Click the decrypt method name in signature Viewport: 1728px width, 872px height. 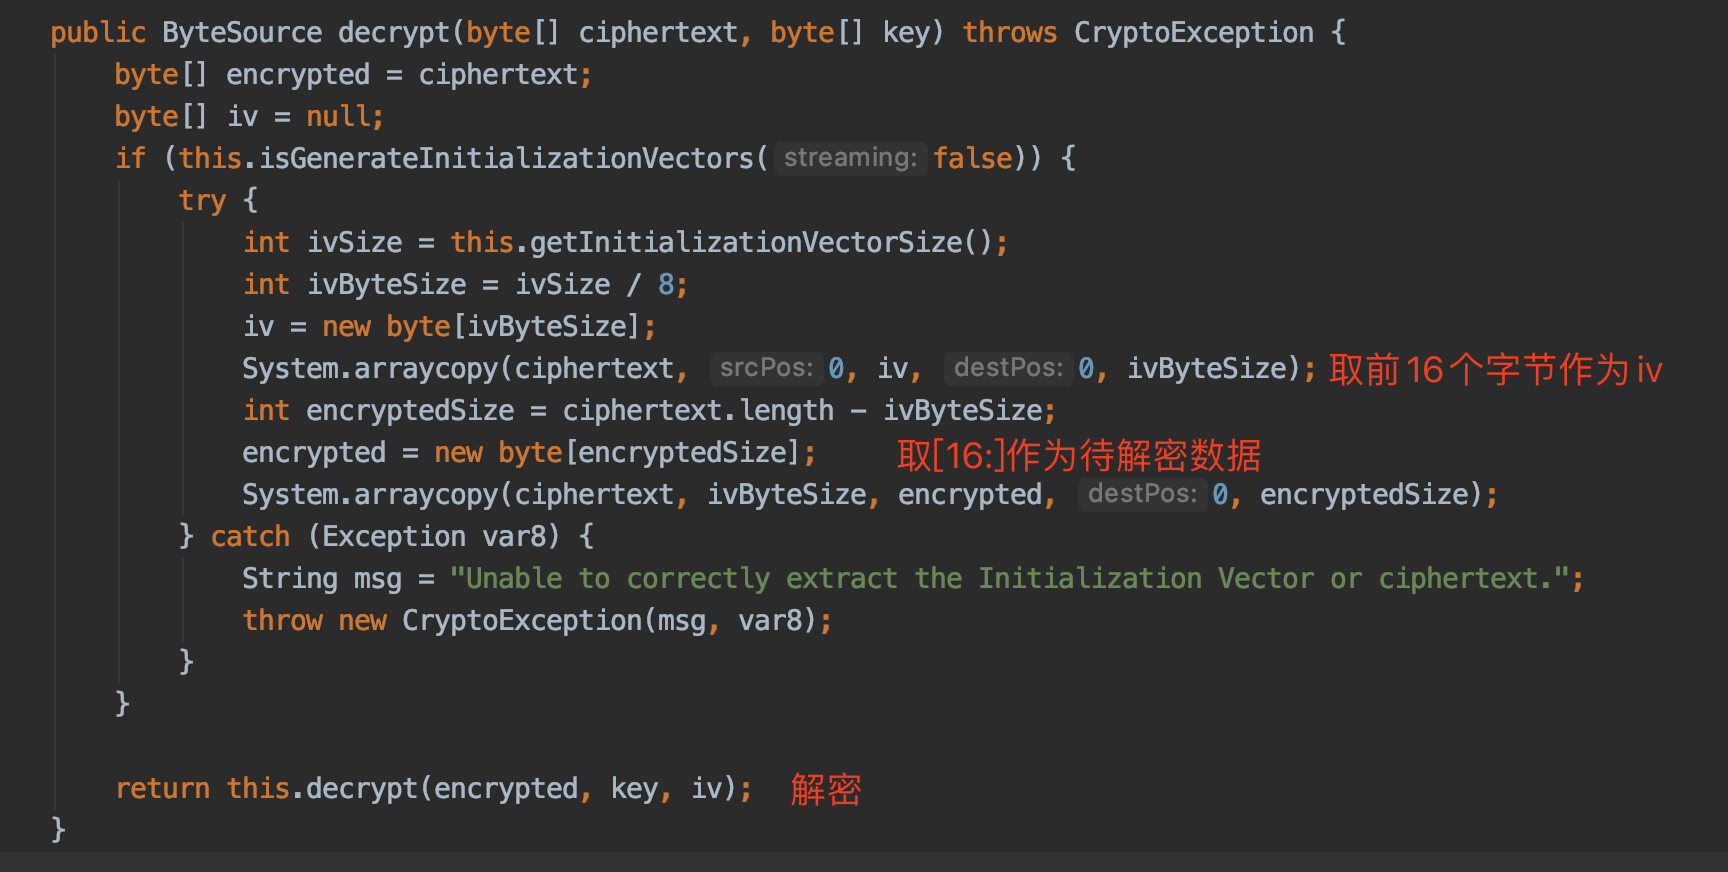394,33
